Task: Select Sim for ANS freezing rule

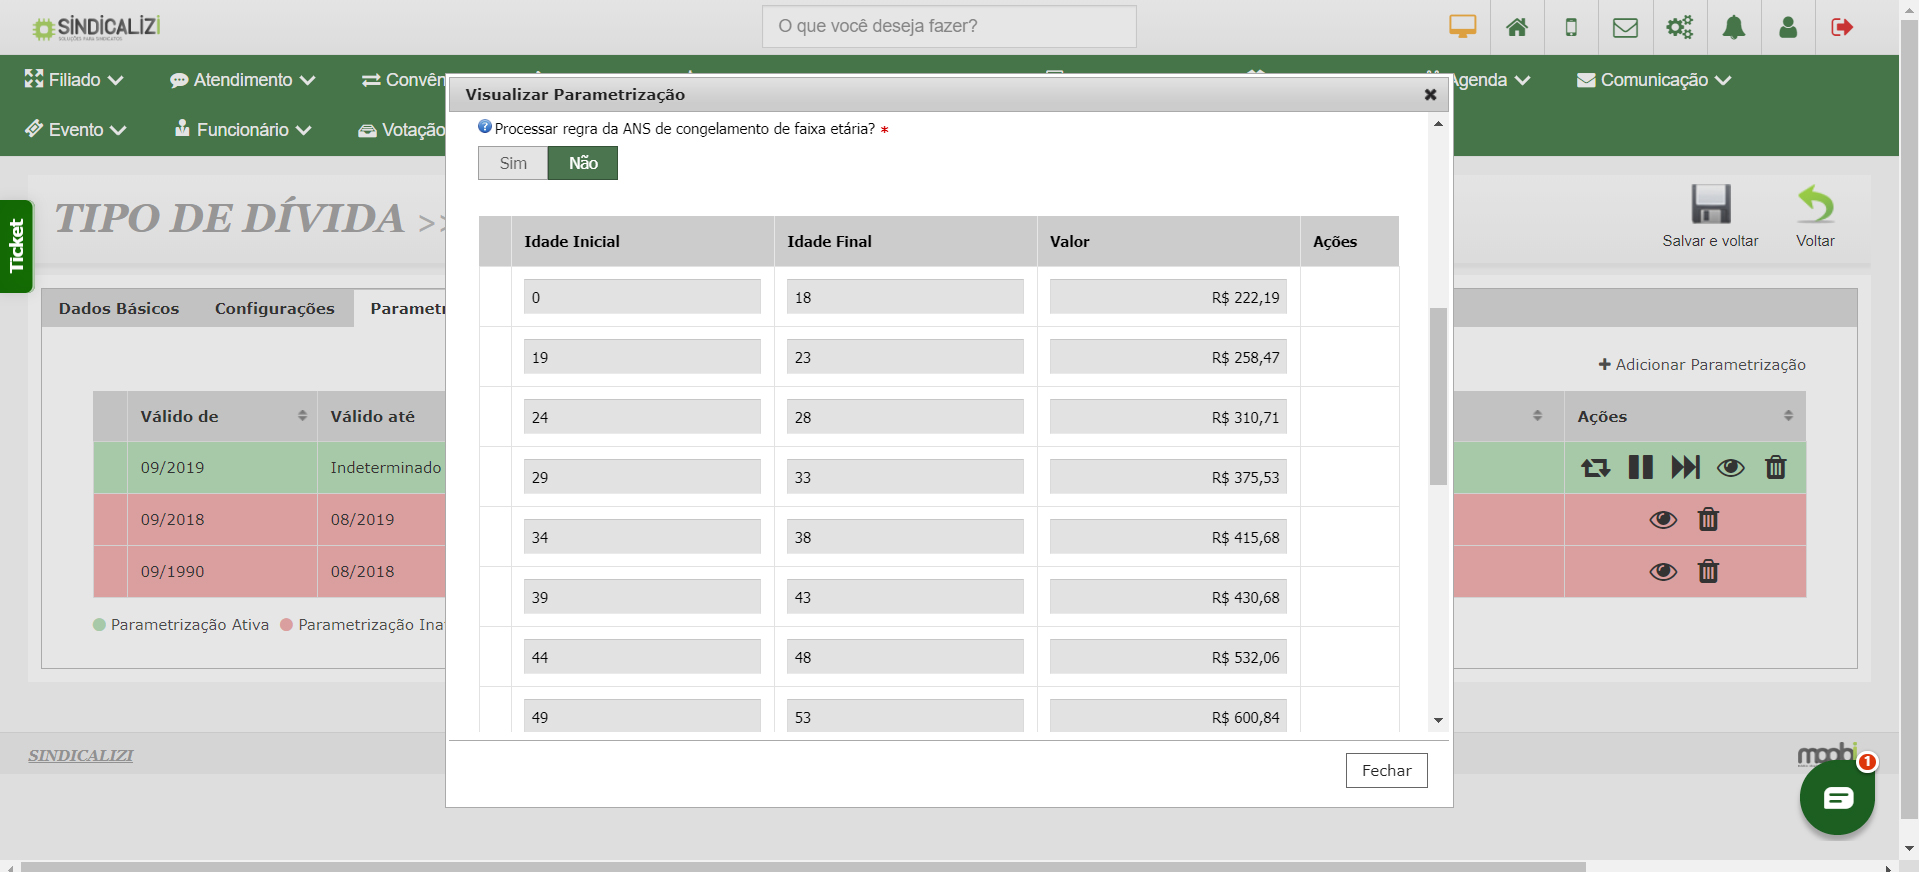Action: click(513, 163)
